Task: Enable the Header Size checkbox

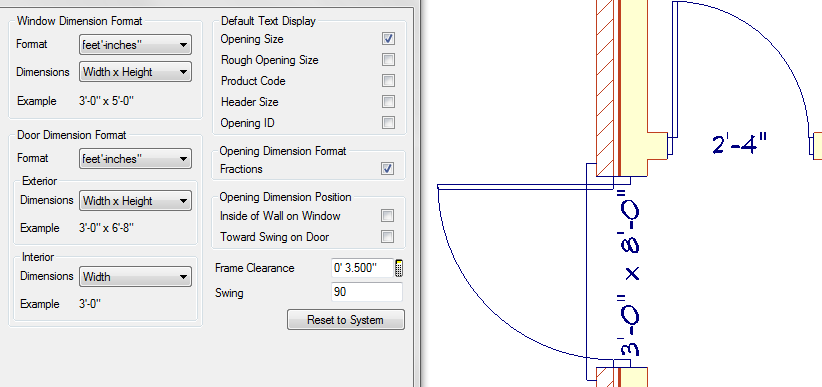Action: [x=388, y=102]
